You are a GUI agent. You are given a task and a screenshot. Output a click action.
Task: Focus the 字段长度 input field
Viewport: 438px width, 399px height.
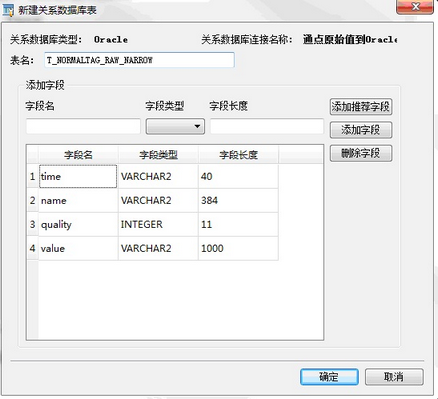point(267,126)
